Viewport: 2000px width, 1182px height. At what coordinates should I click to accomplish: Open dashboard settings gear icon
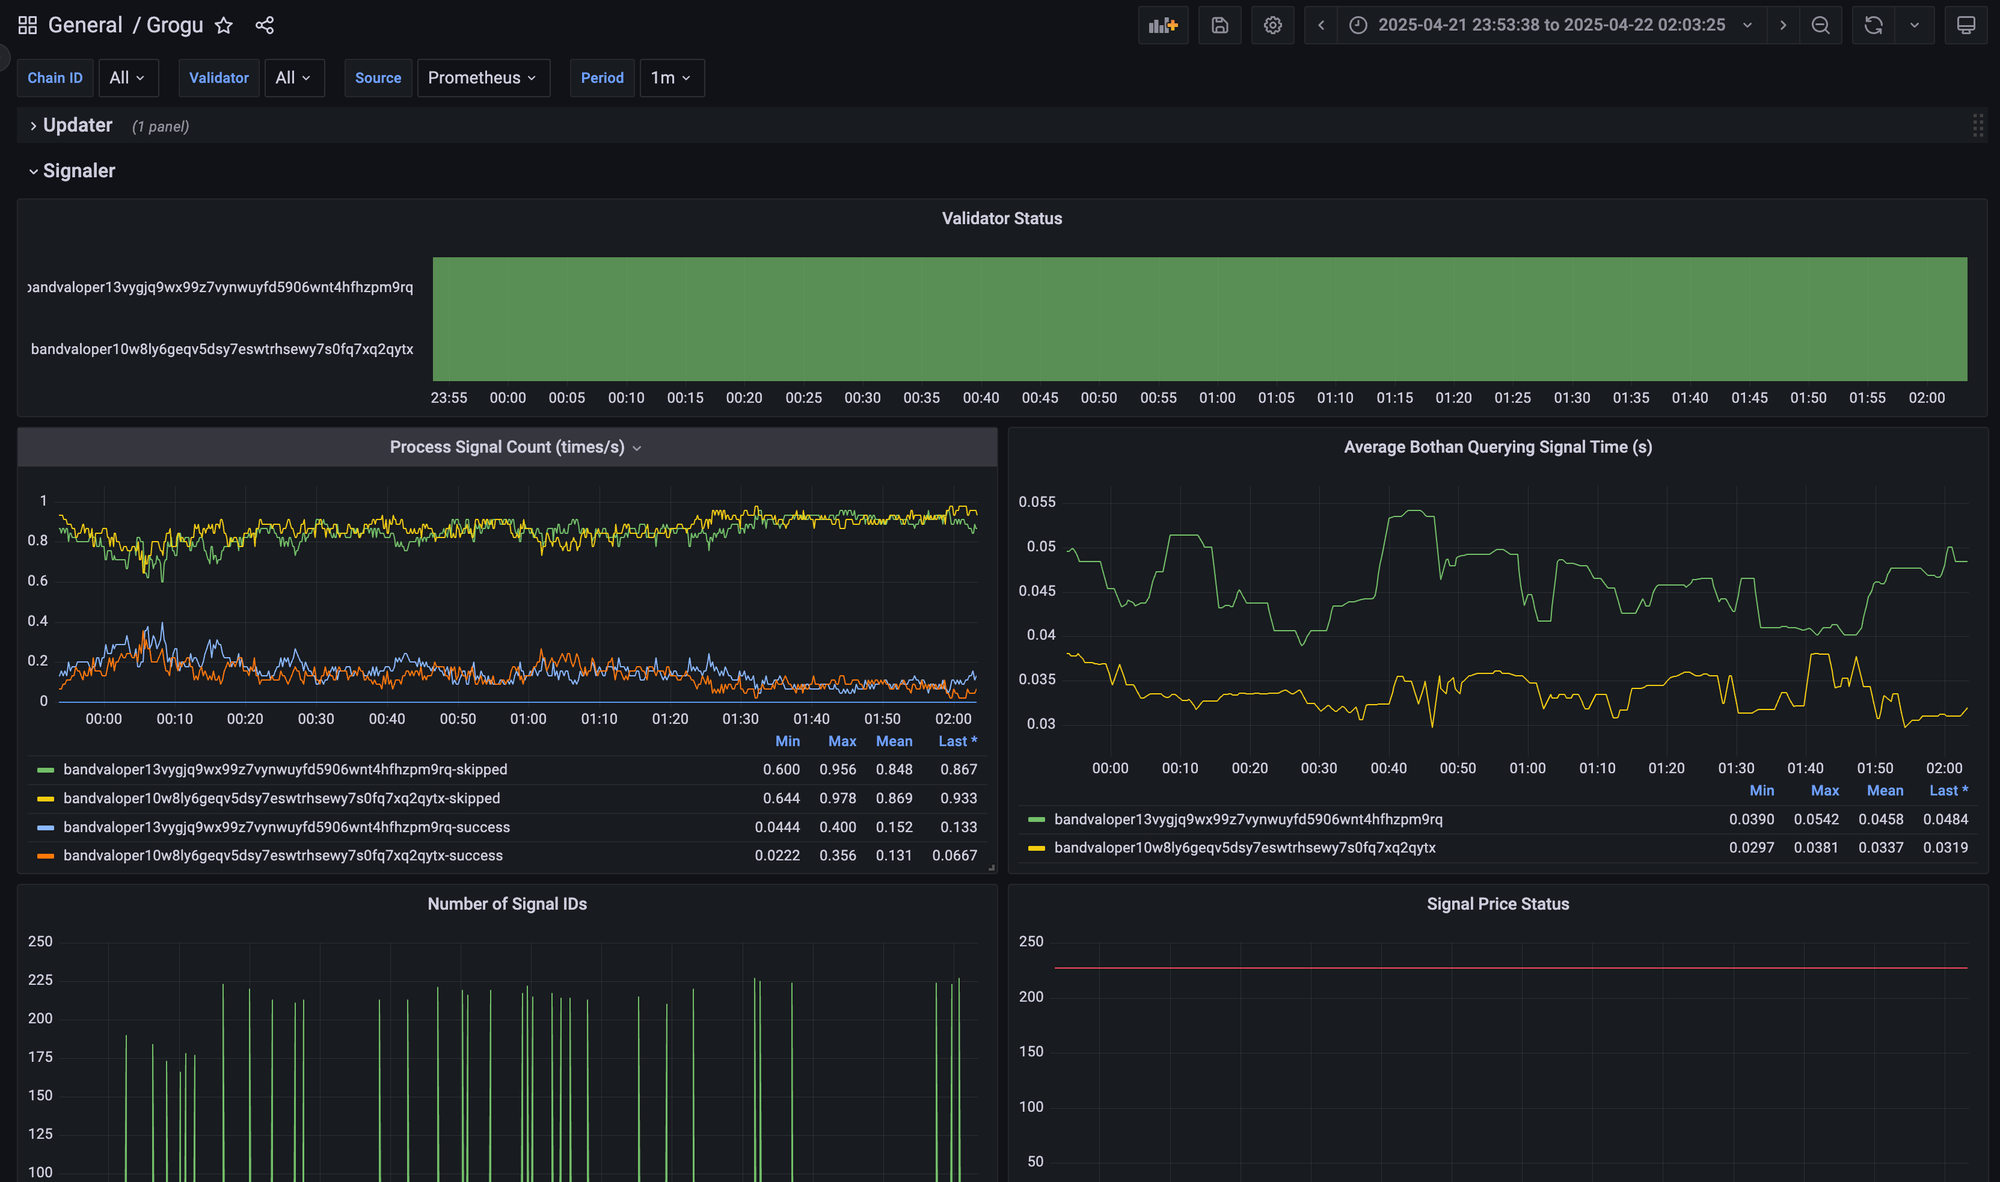[1272, 25]
